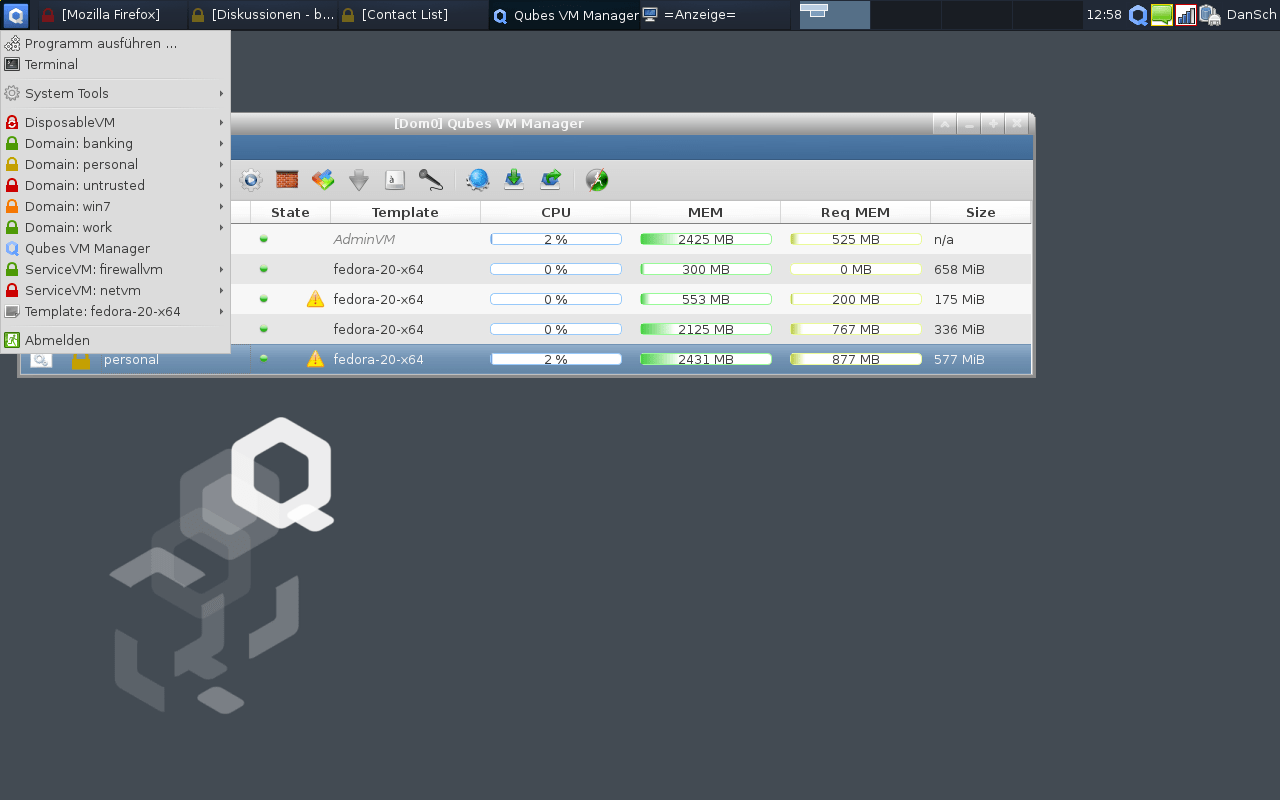Click the monitor icon of the =Anzeige= task

pos(650,15)
